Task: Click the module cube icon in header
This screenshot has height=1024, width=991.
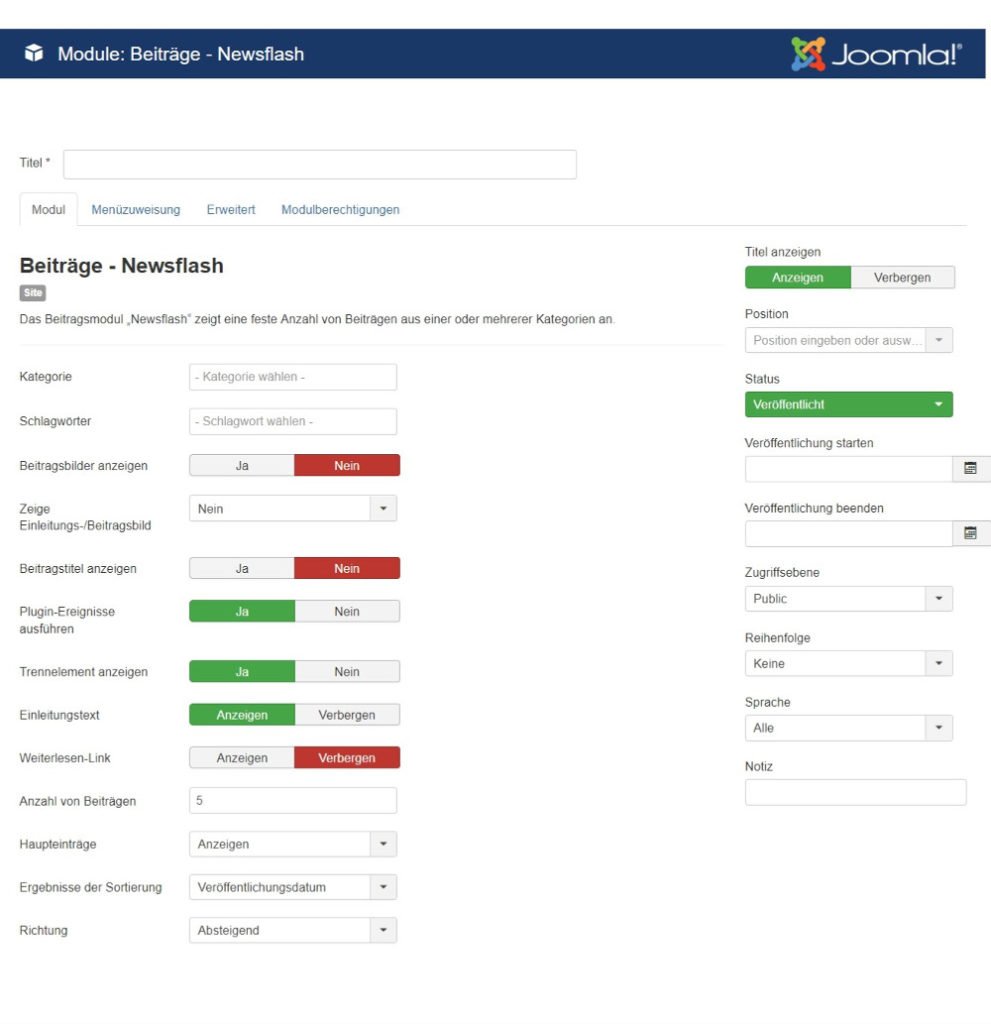Action: click(x=33, y=54)
